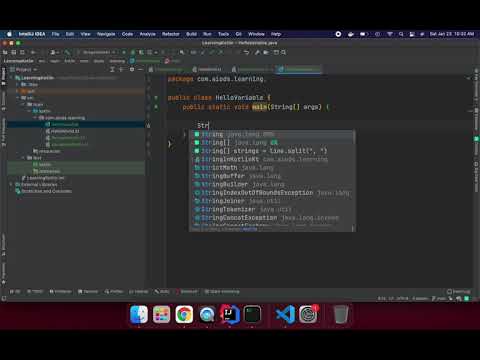480x360 pixels.
Task: Click run gutter icon beside class HelloVariable
Action: (x=156, y=98)
